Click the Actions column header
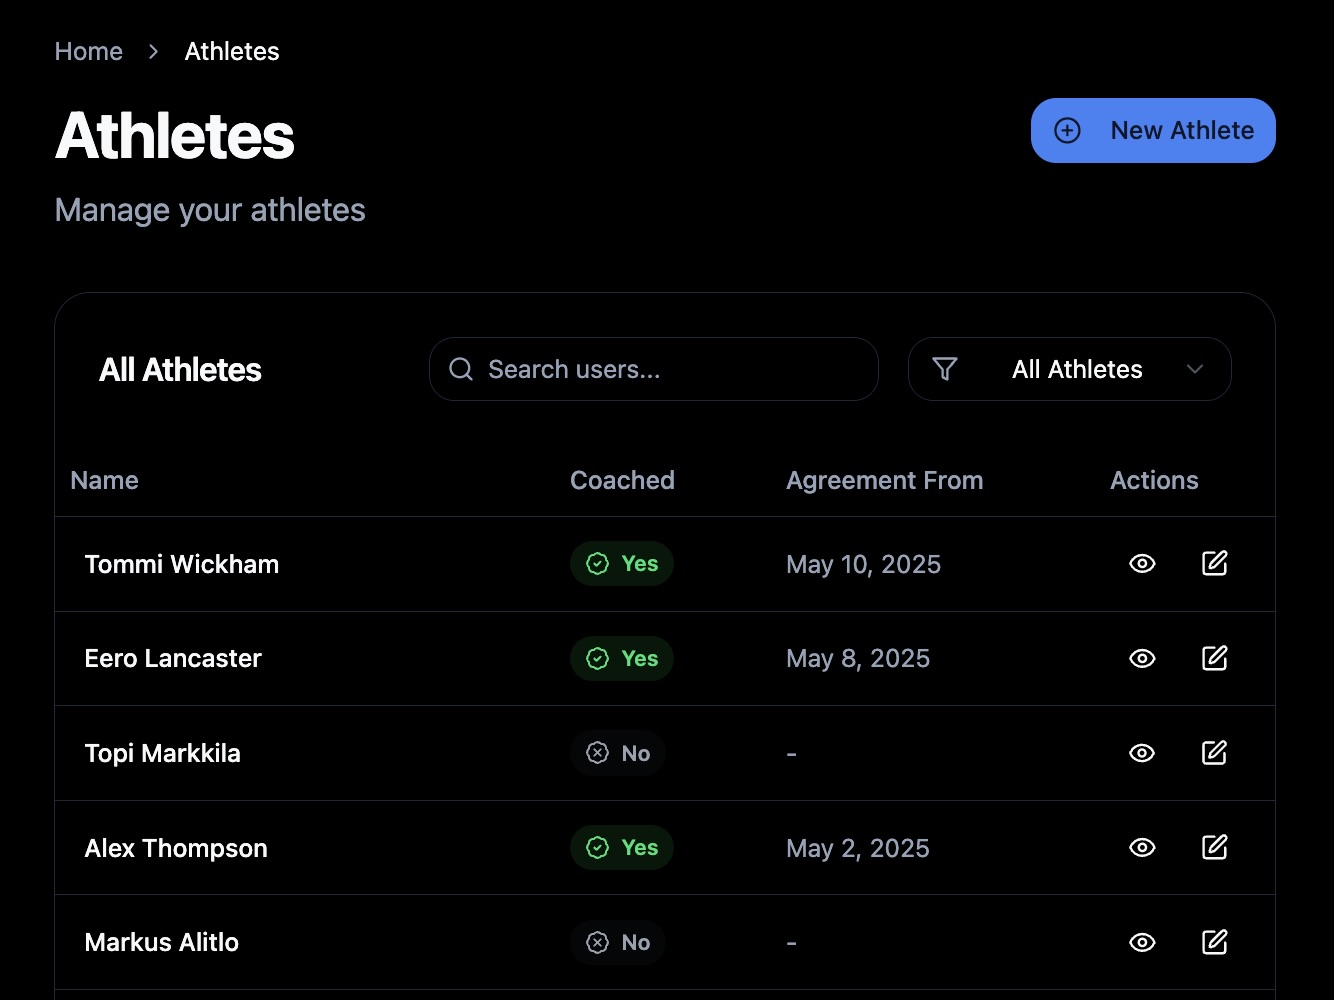This screenshot has height=1000, width=1334. [1154, 480]
